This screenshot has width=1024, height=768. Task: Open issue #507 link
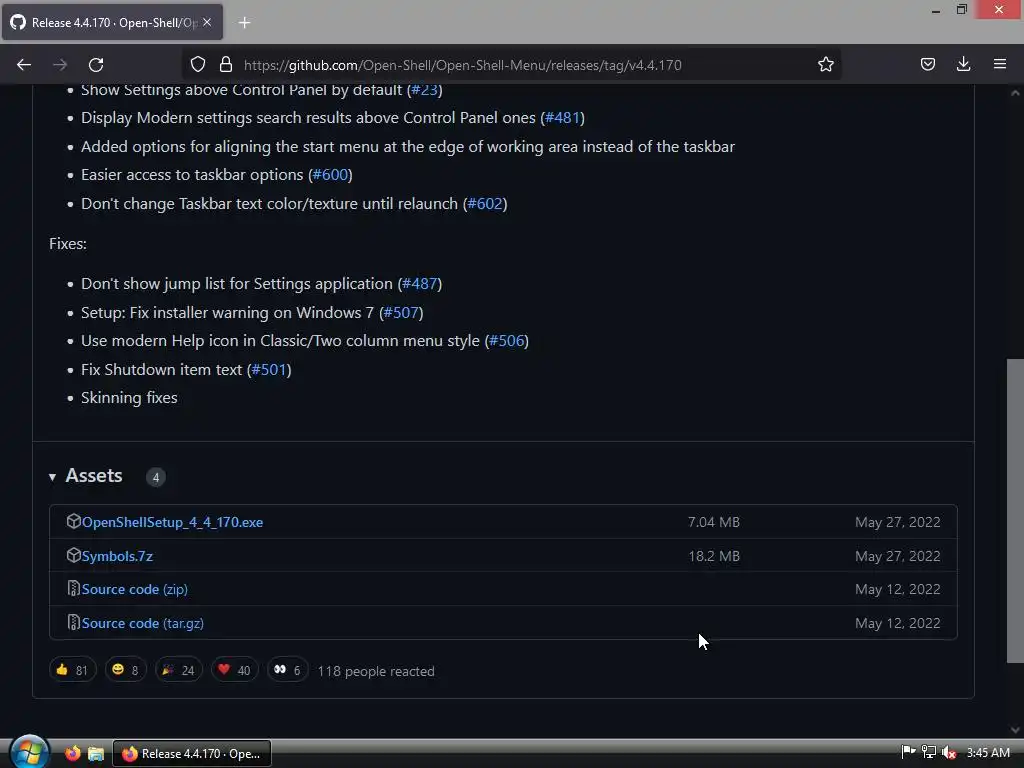tap(401, 312)
